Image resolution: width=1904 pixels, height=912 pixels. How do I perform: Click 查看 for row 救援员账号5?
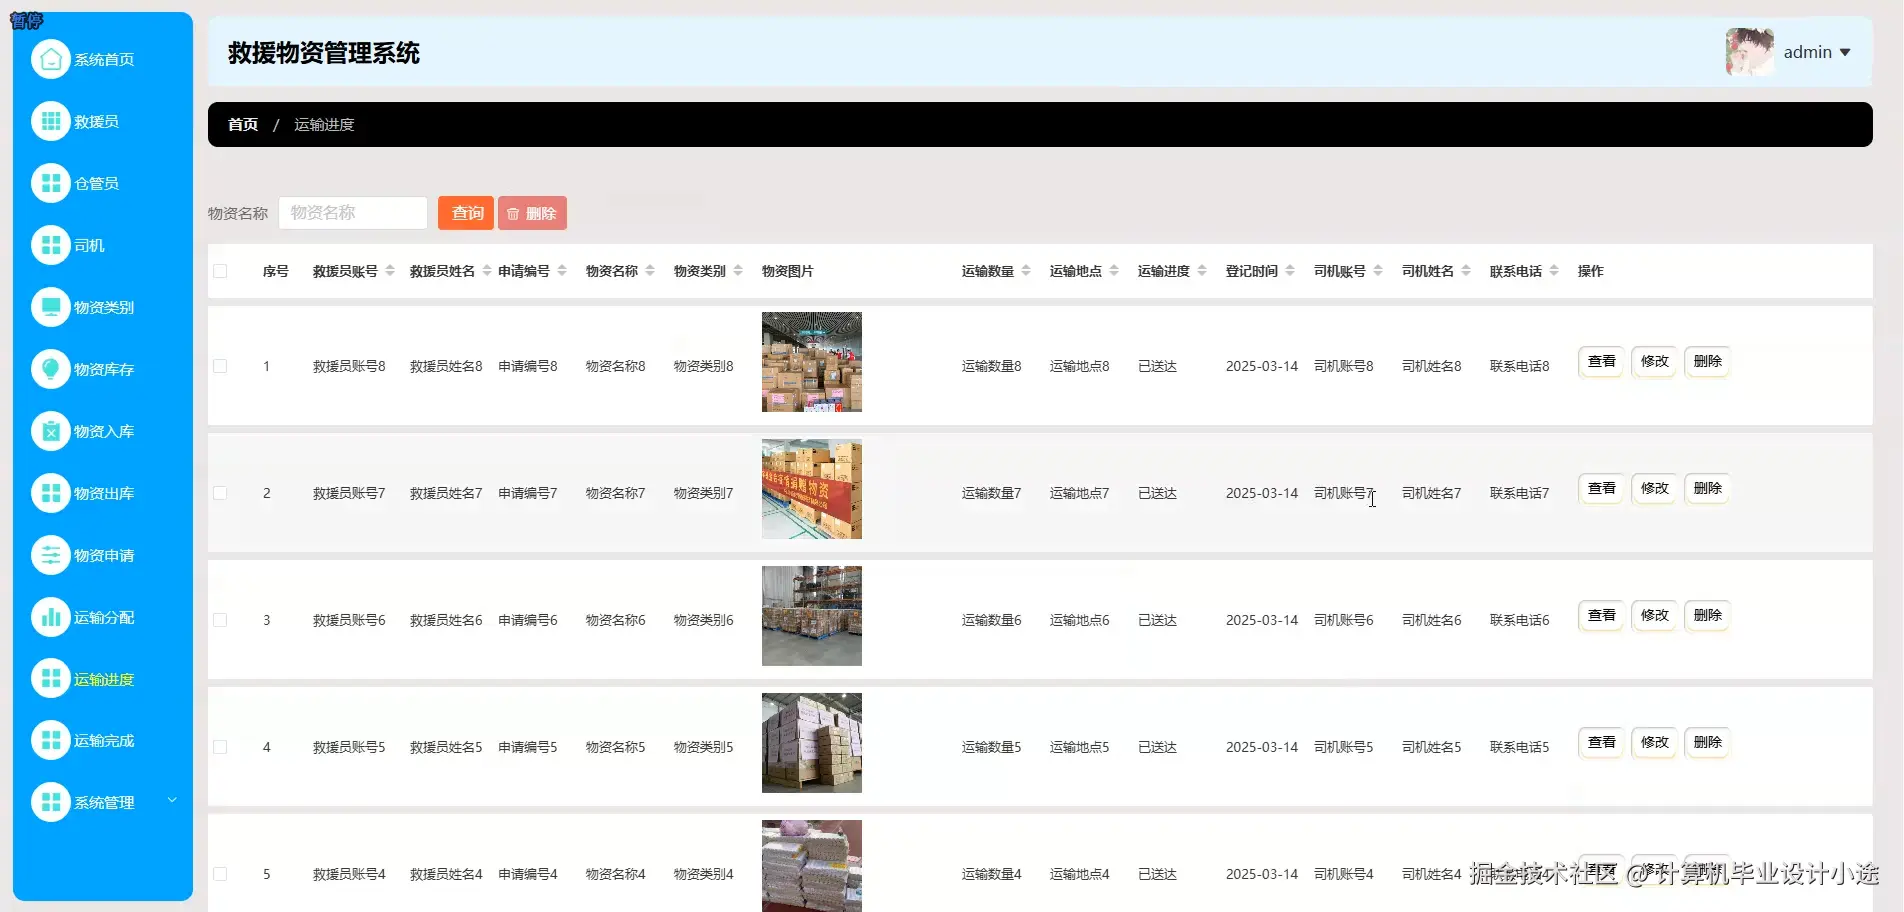click(1602, 742)
